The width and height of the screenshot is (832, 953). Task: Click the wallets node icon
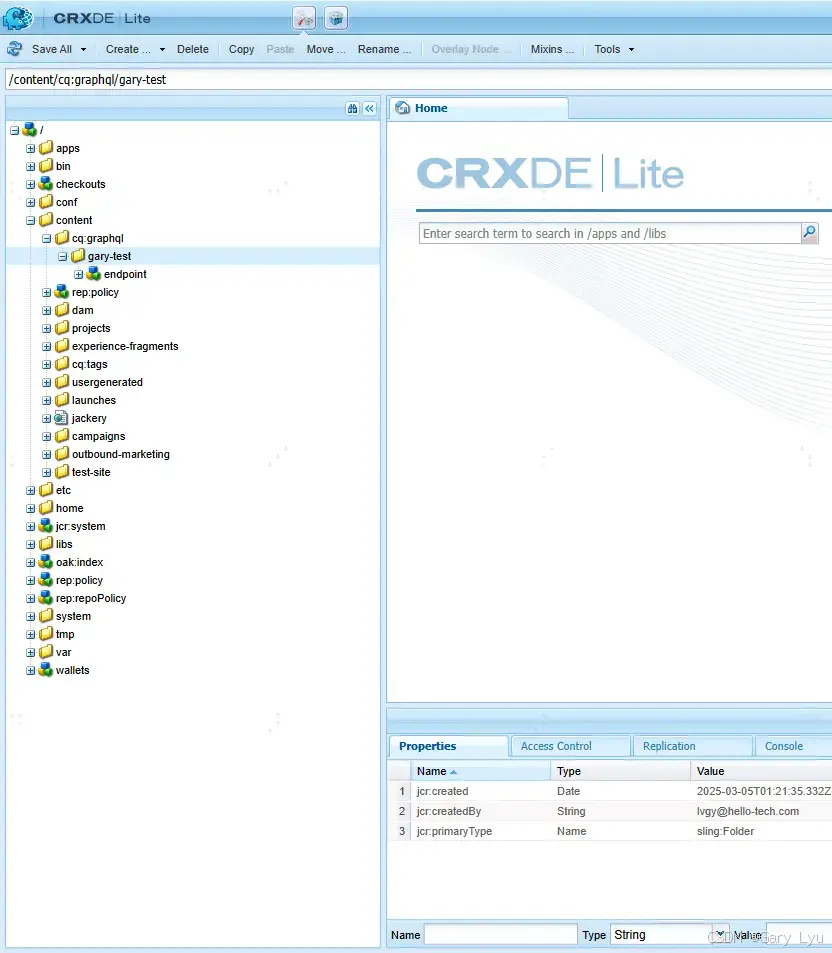[x=46, y=670]
